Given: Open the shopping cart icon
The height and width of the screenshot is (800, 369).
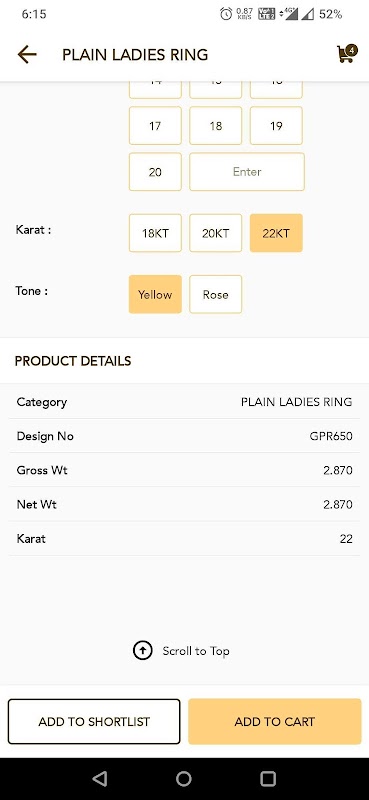Looking at the screenshot, I should pos(346,55).
